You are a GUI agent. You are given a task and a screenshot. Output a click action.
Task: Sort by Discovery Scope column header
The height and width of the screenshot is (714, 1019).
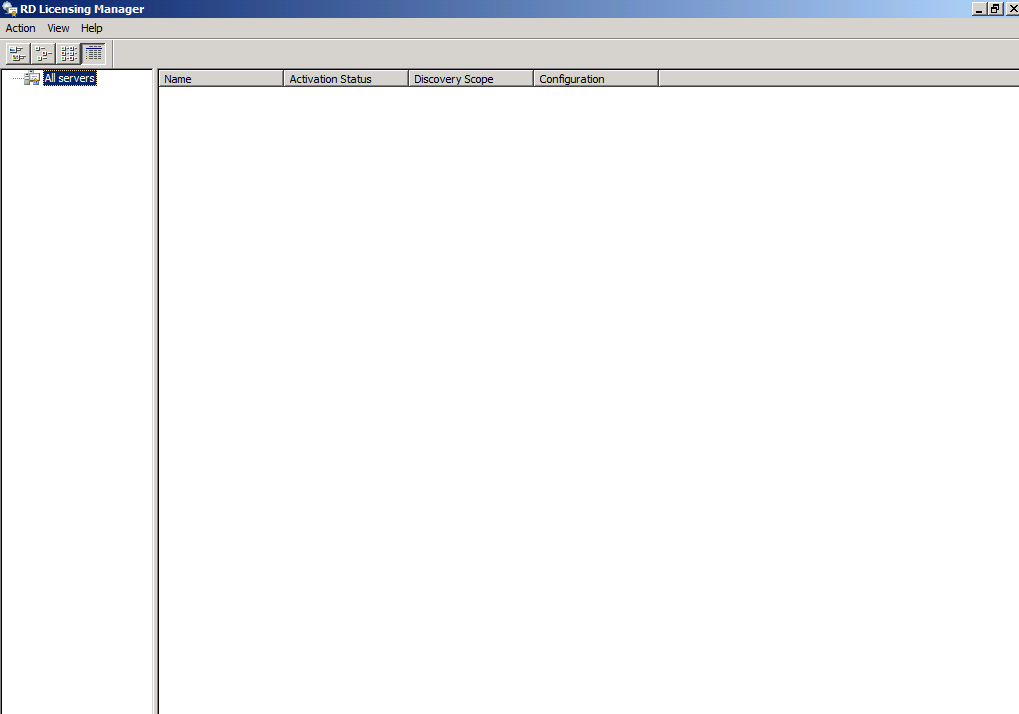pyautogui.click(x=471, y=79)
